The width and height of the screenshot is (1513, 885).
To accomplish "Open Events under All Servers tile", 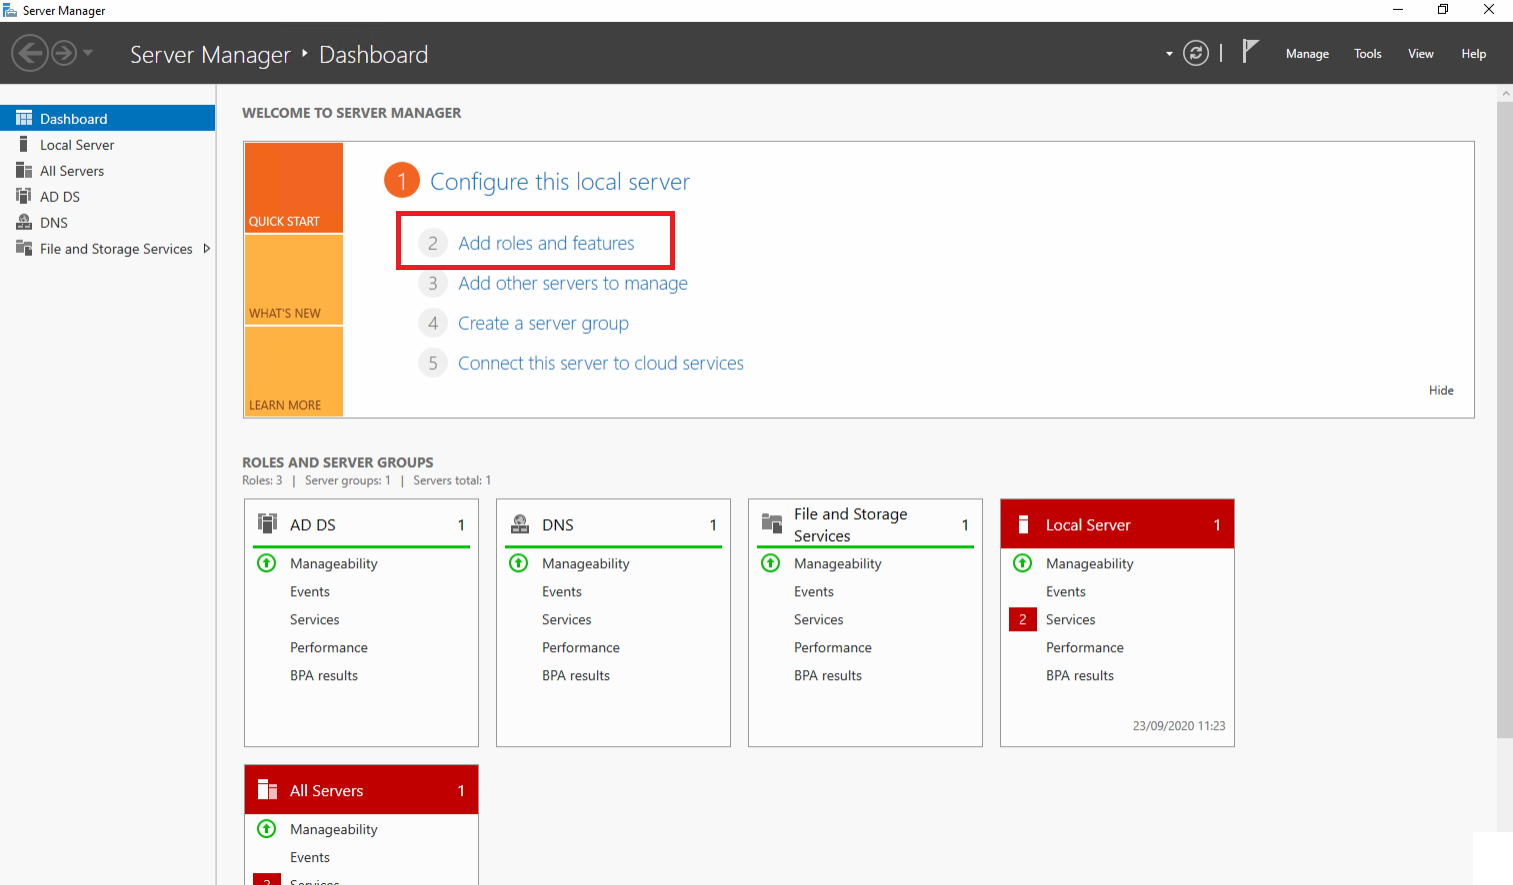I will [x=310, y=858].
